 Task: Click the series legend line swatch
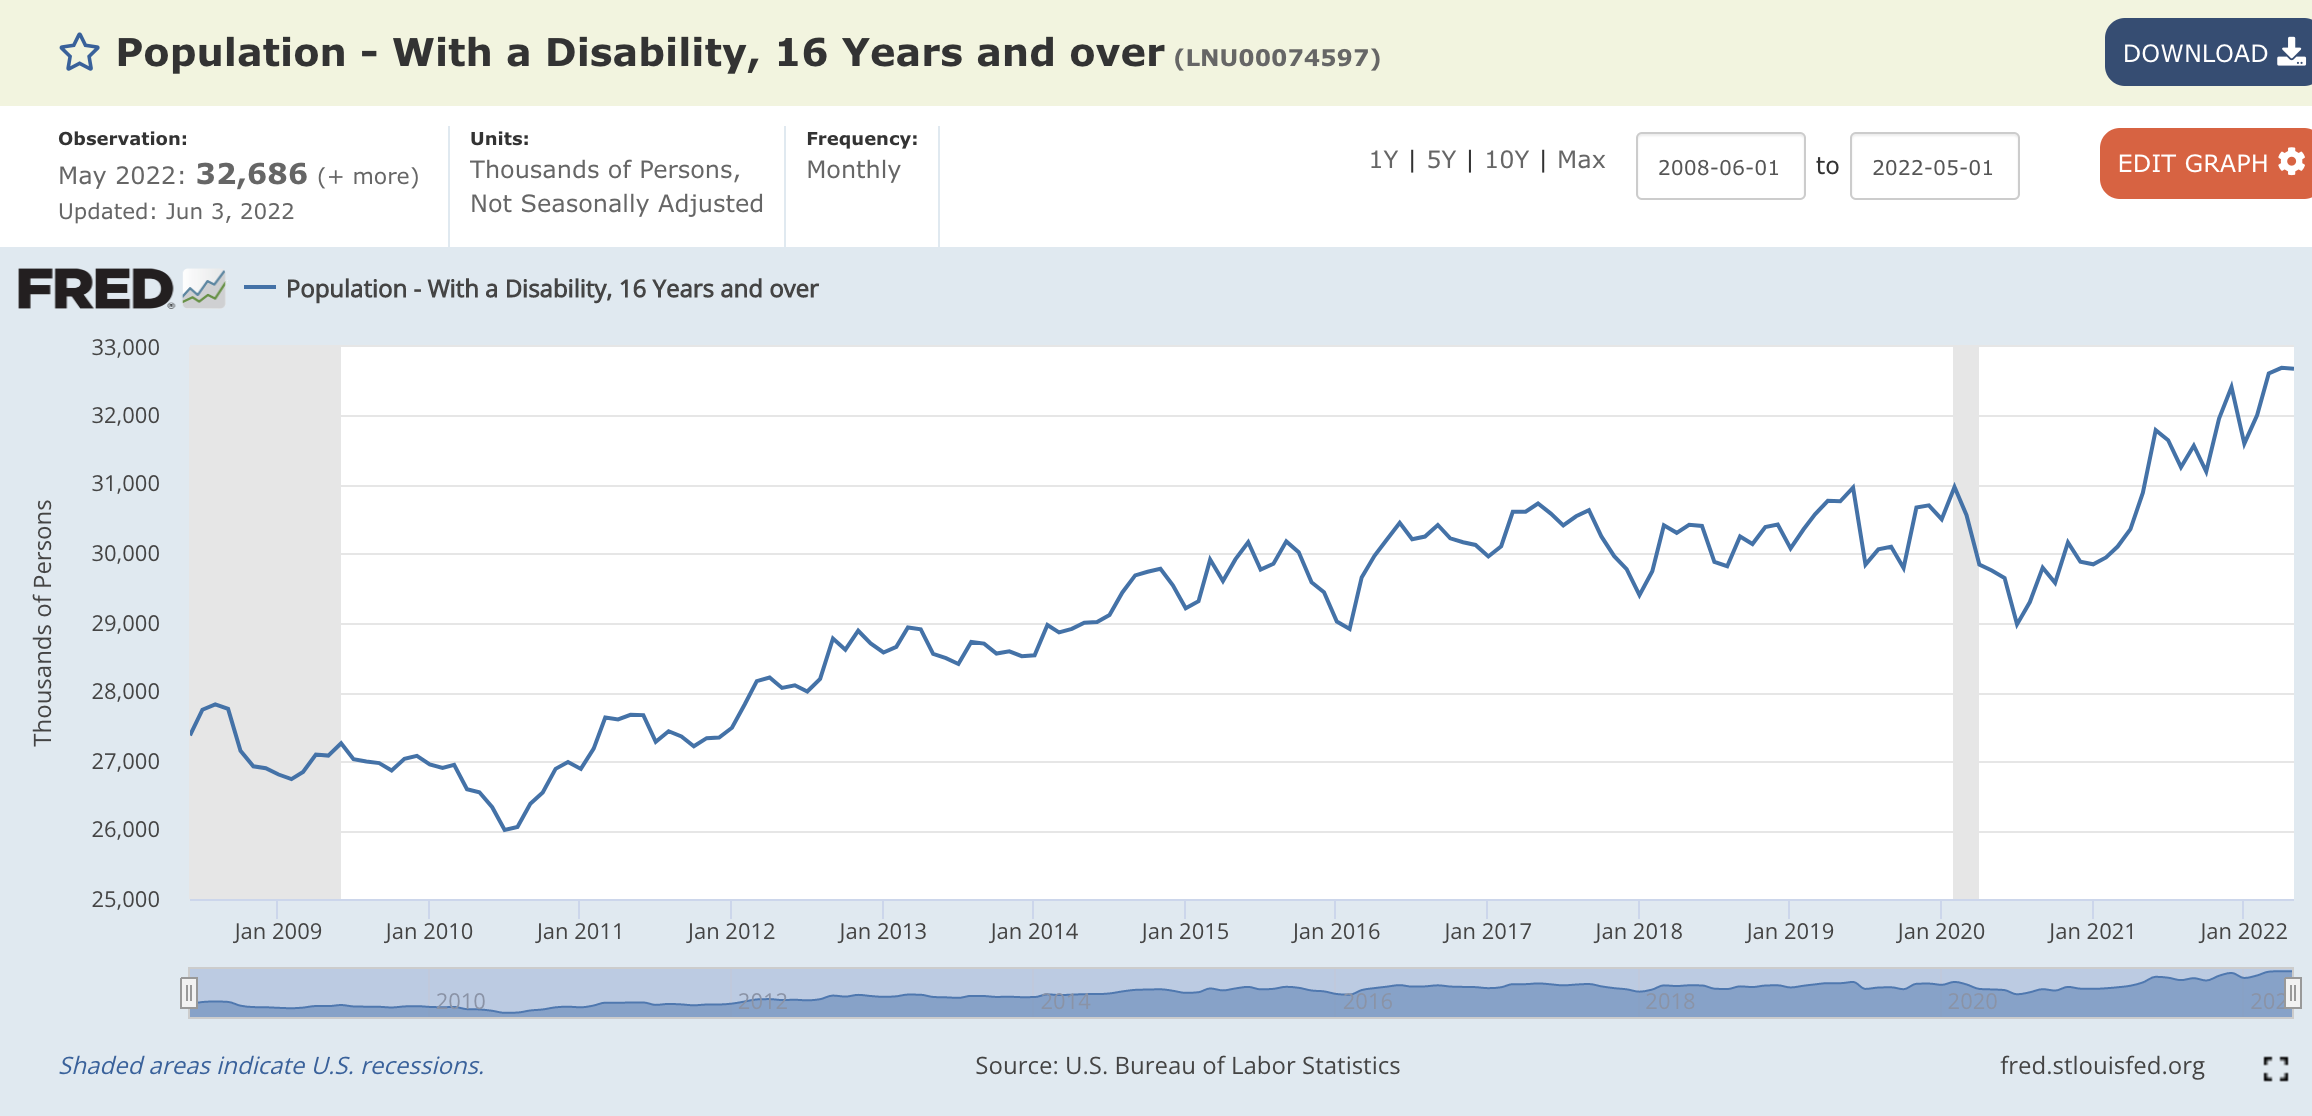260,288
